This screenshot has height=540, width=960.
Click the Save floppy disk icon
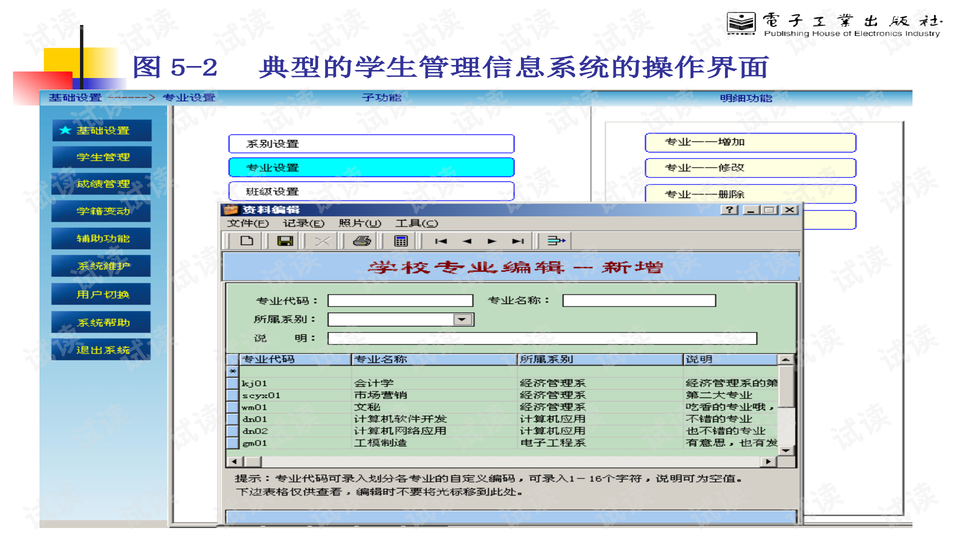(285, 241)
